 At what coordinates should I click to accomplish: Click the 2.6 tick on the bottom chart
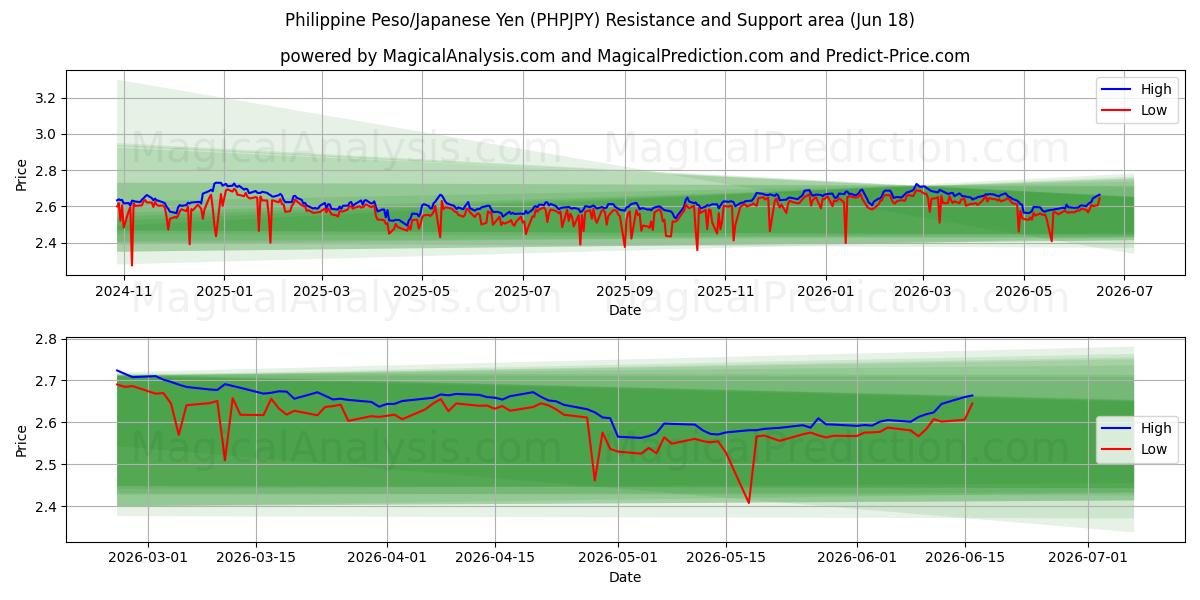(48, 423)
